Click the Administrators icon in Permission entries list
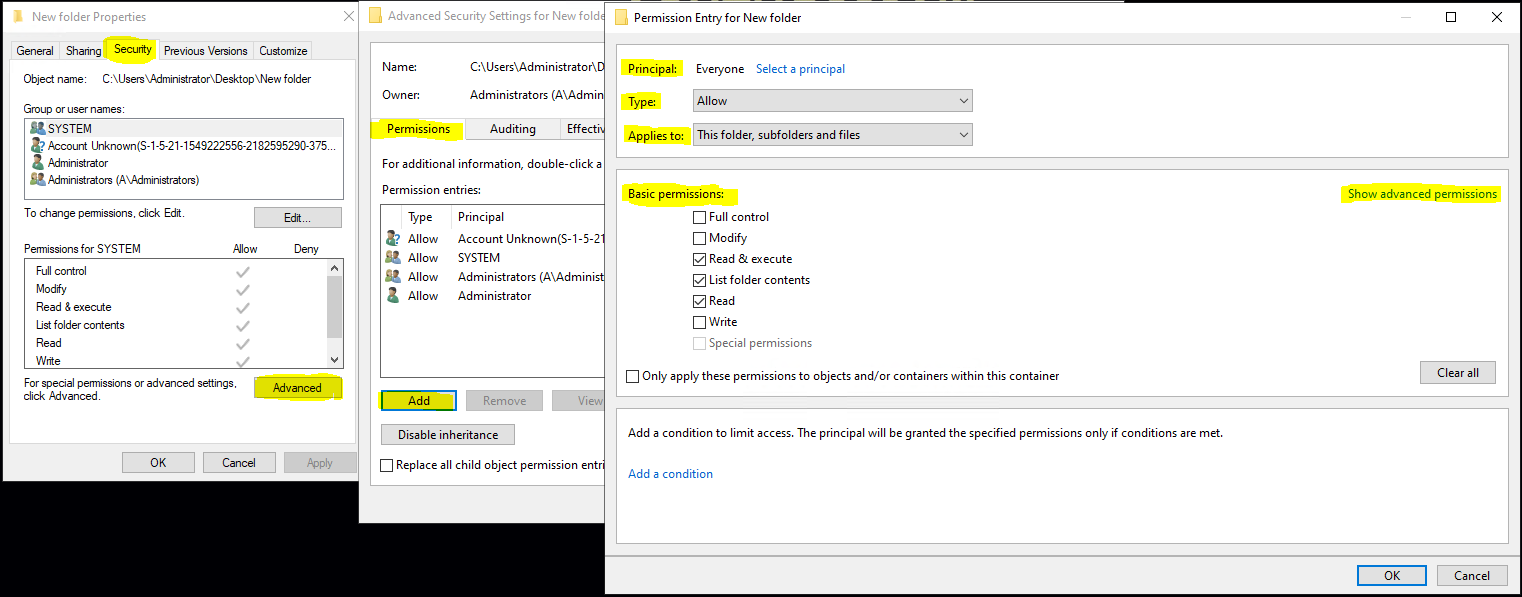This screenshot has height=597, width=1522. click(391, 276)
